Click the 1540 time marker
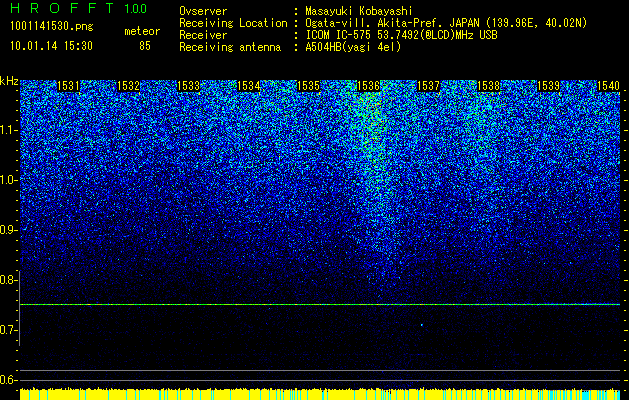 (609, 86)
